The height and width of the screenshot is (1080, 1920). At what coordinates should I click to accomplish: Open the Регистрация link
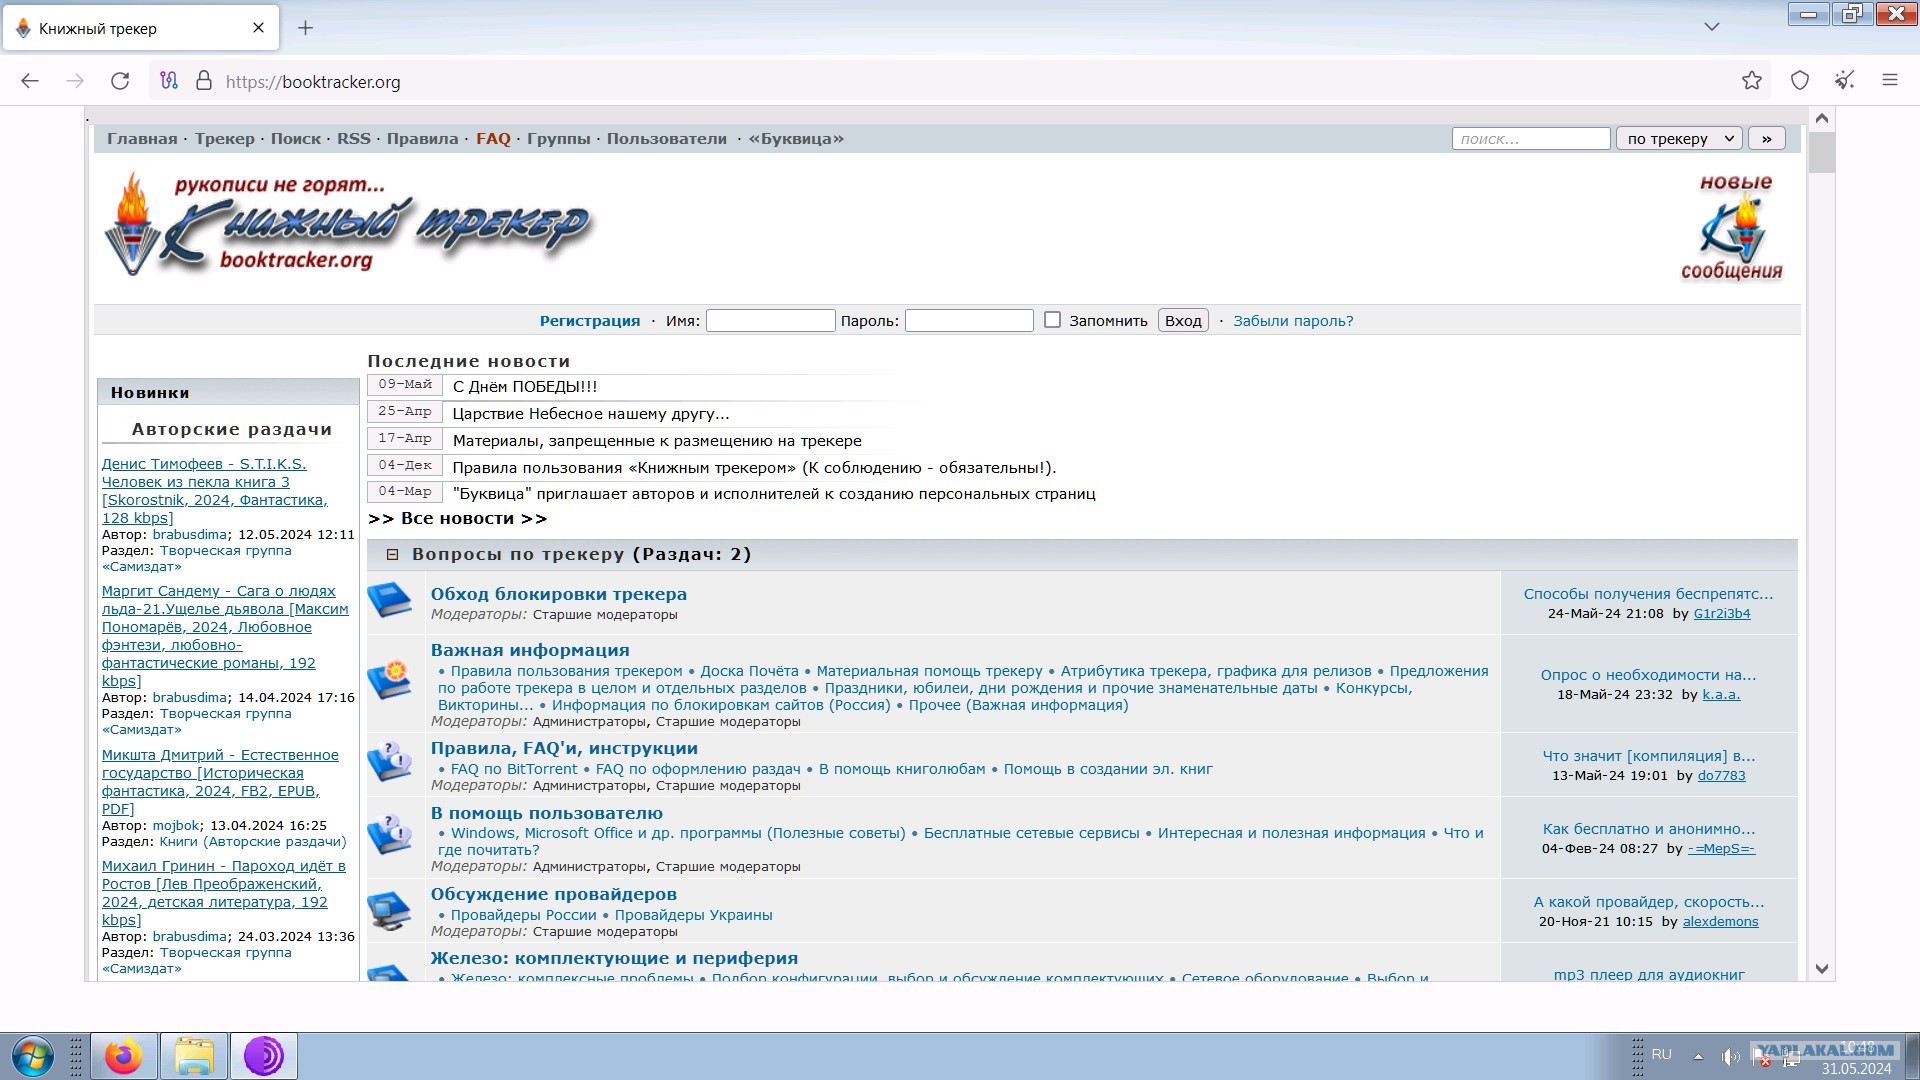[590, 321]
